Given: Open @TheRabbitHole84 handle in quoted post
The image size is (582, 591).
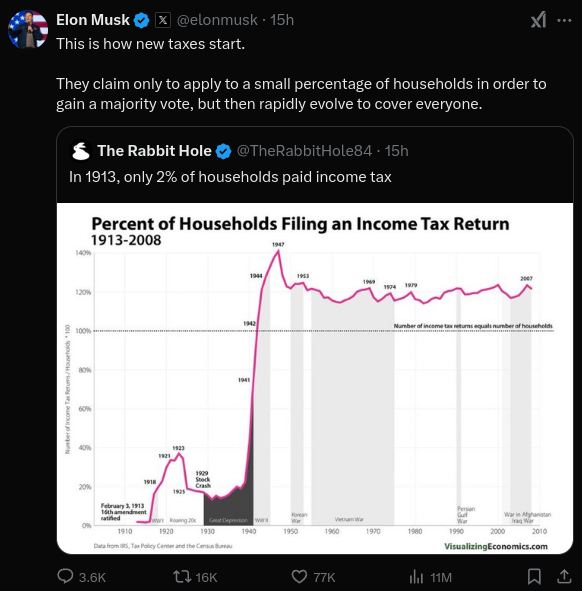Looking at the screenshot, I should point(305,151).
